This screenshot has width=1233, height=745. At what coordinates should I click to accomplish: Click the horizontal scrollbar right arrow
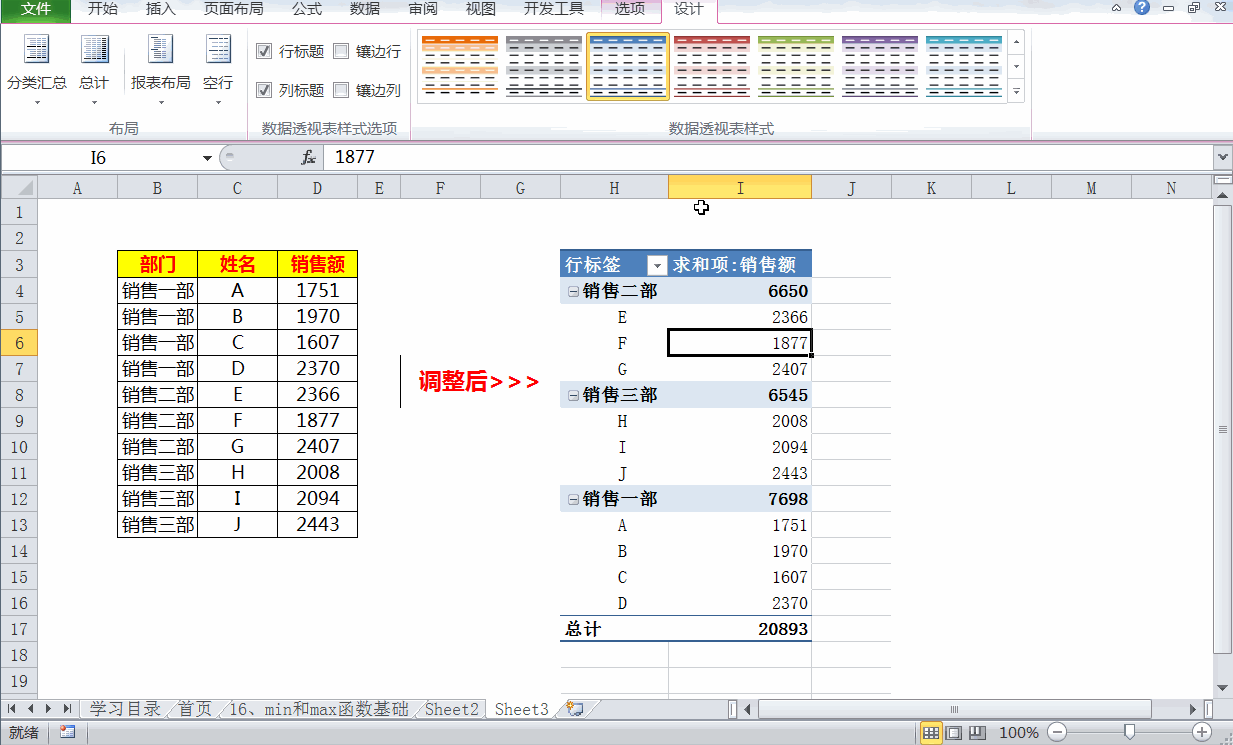[x=1195, y=709]
